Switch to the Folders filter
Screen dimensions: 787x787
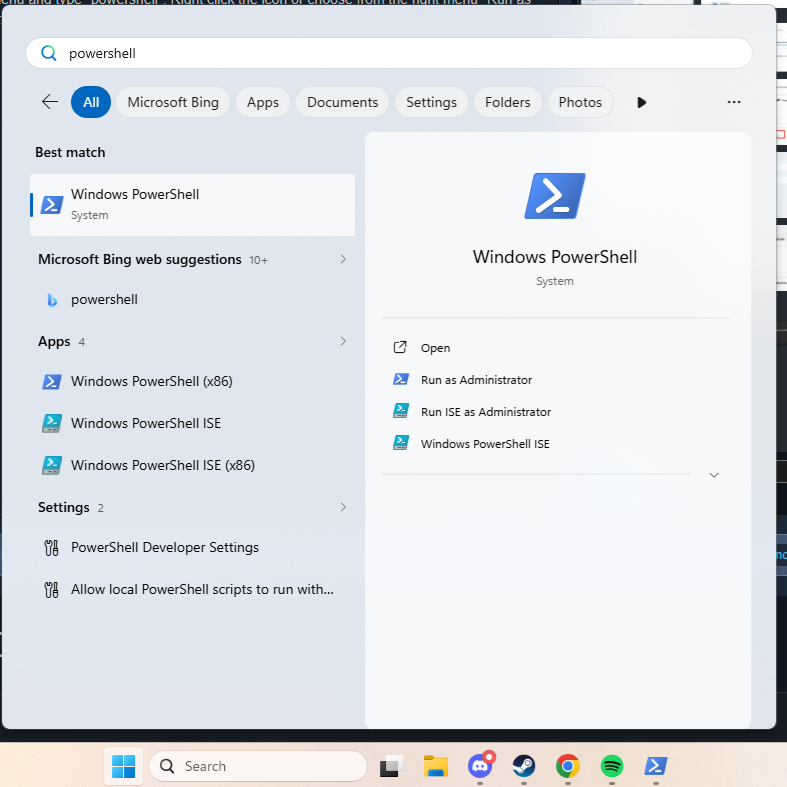(x=507, y=102)
